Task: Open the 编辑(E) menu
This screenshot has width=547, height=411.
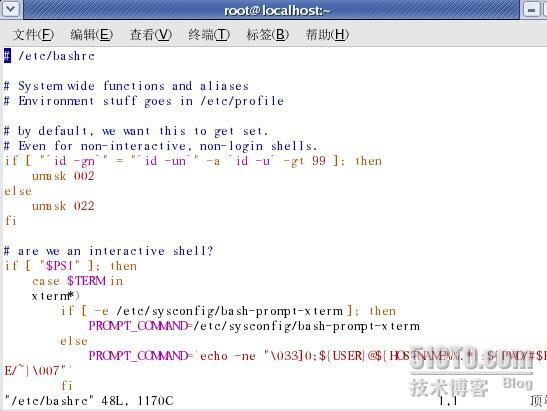Action: pos(92,35)
